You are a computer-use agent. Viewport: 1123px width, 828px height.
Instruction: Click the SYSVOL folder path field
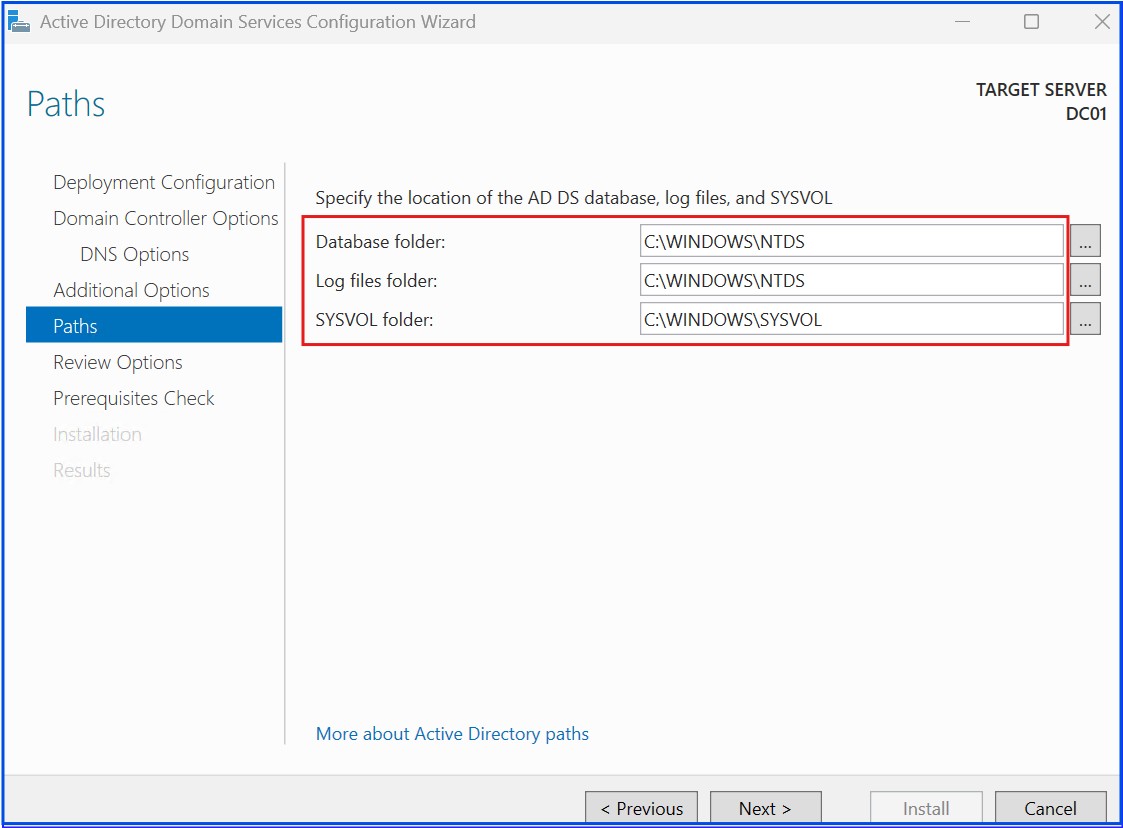(x=850, y=319)
